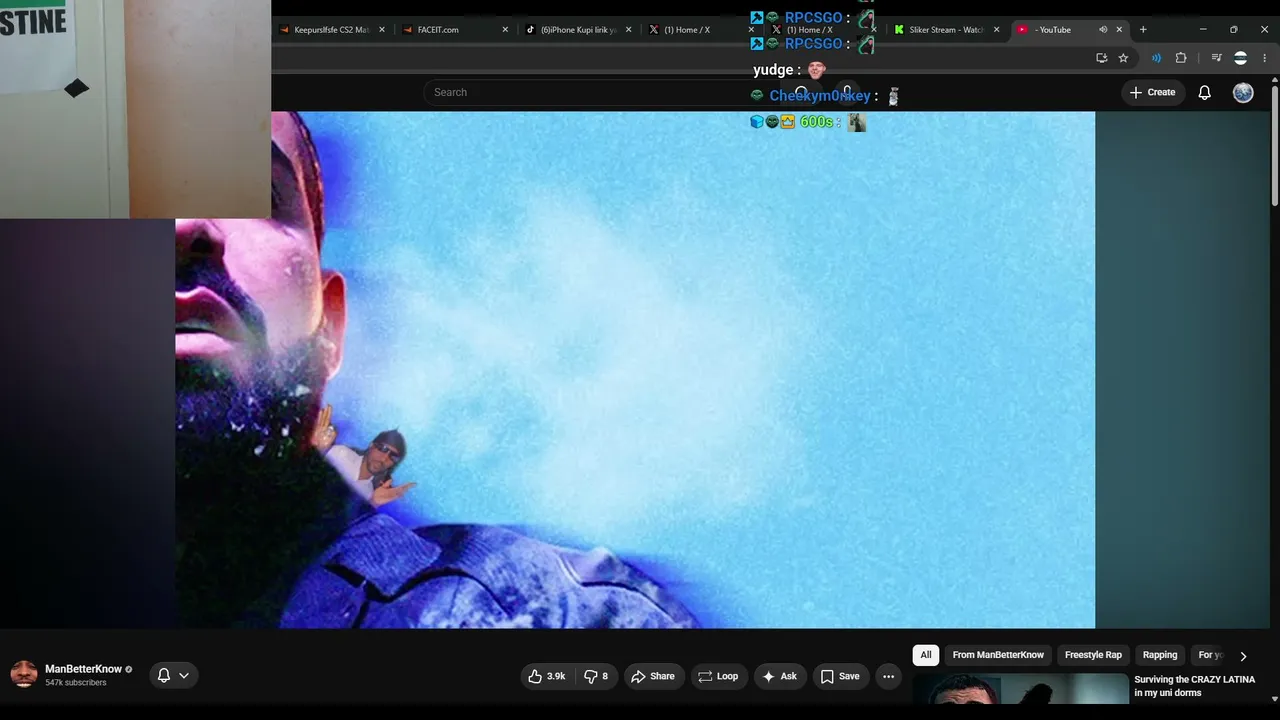Close the iPhone Kupi TikTok tab
The height and width of the screenshot is (720, 1280).
coord(629,30)
